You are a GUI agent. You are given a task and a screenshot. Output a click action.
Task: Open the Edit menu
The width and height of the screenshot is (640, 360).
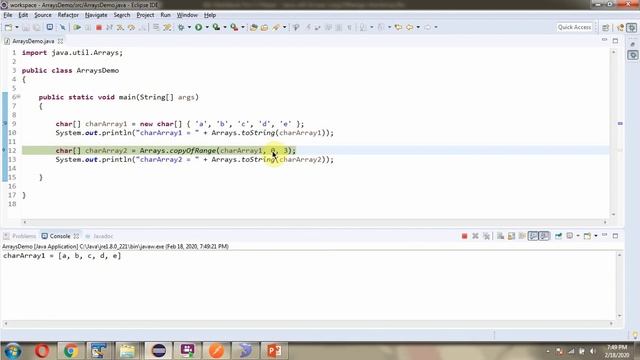click(23, 15)
